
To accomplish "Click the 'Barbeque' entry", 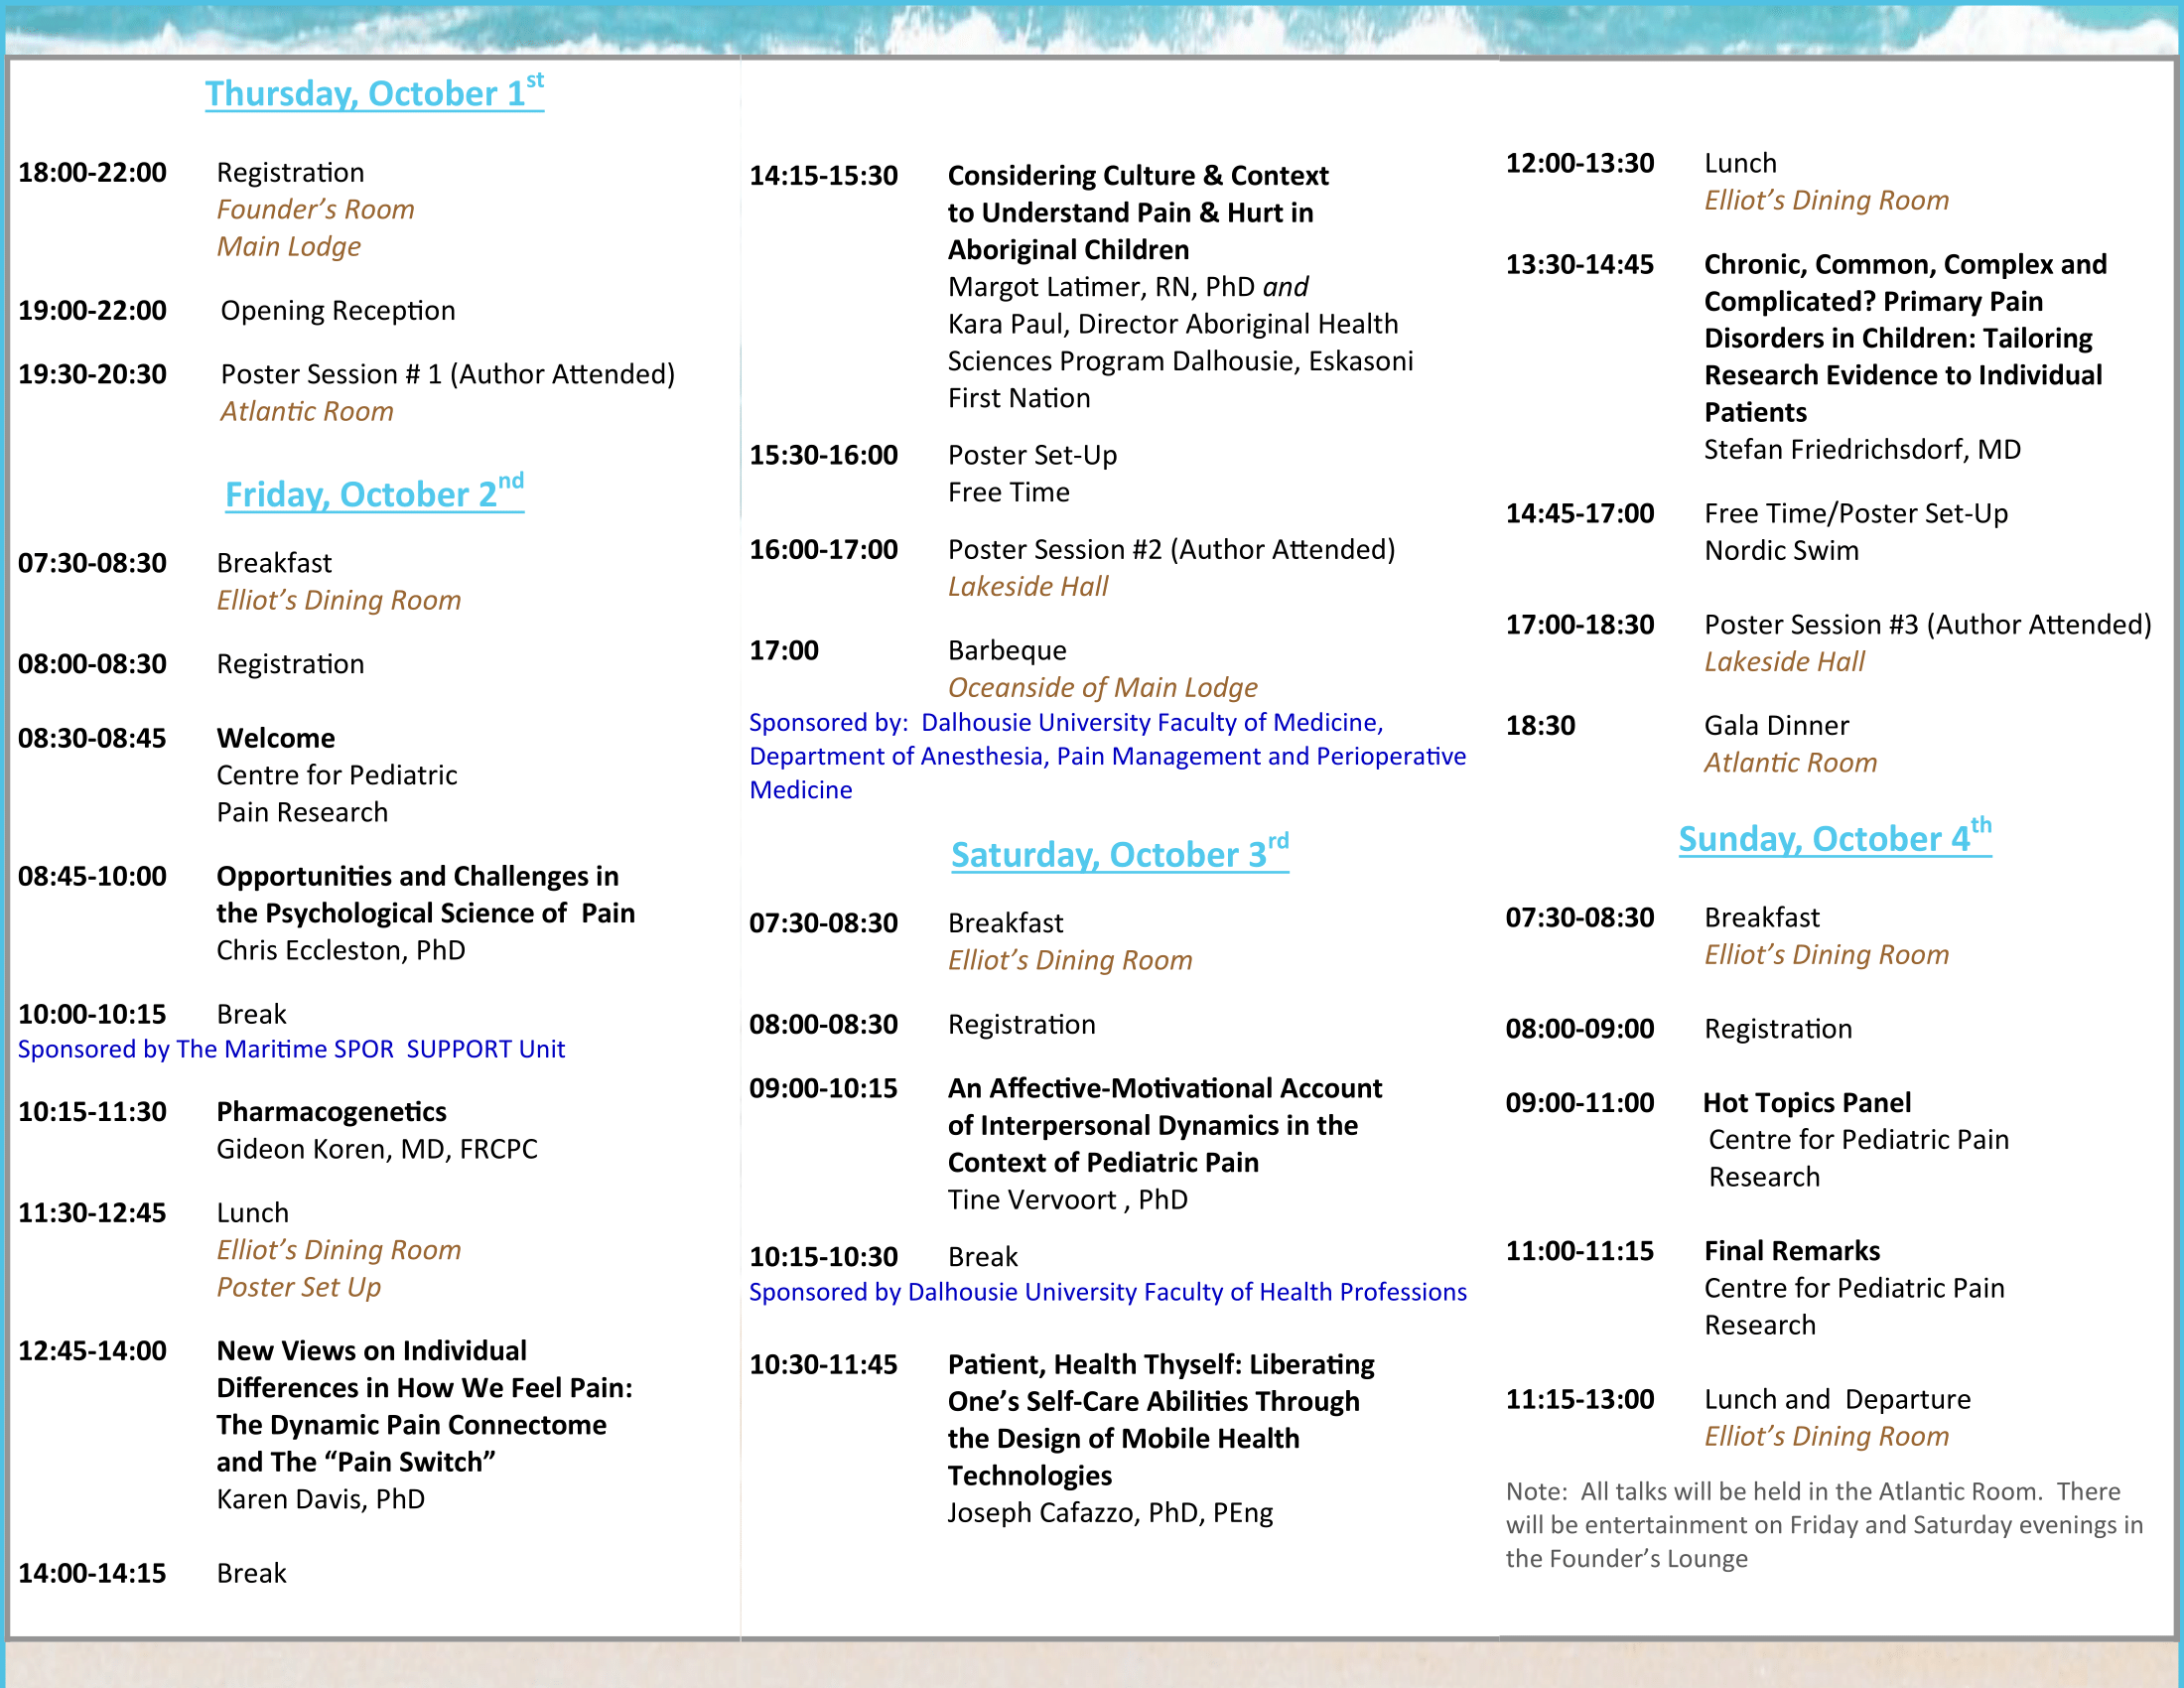I will point(1007,650).
